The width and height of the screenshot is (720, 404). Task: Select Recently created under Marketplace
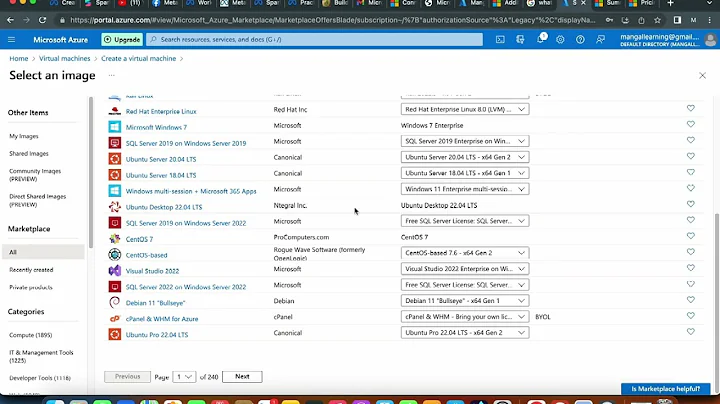click(31, 270)
